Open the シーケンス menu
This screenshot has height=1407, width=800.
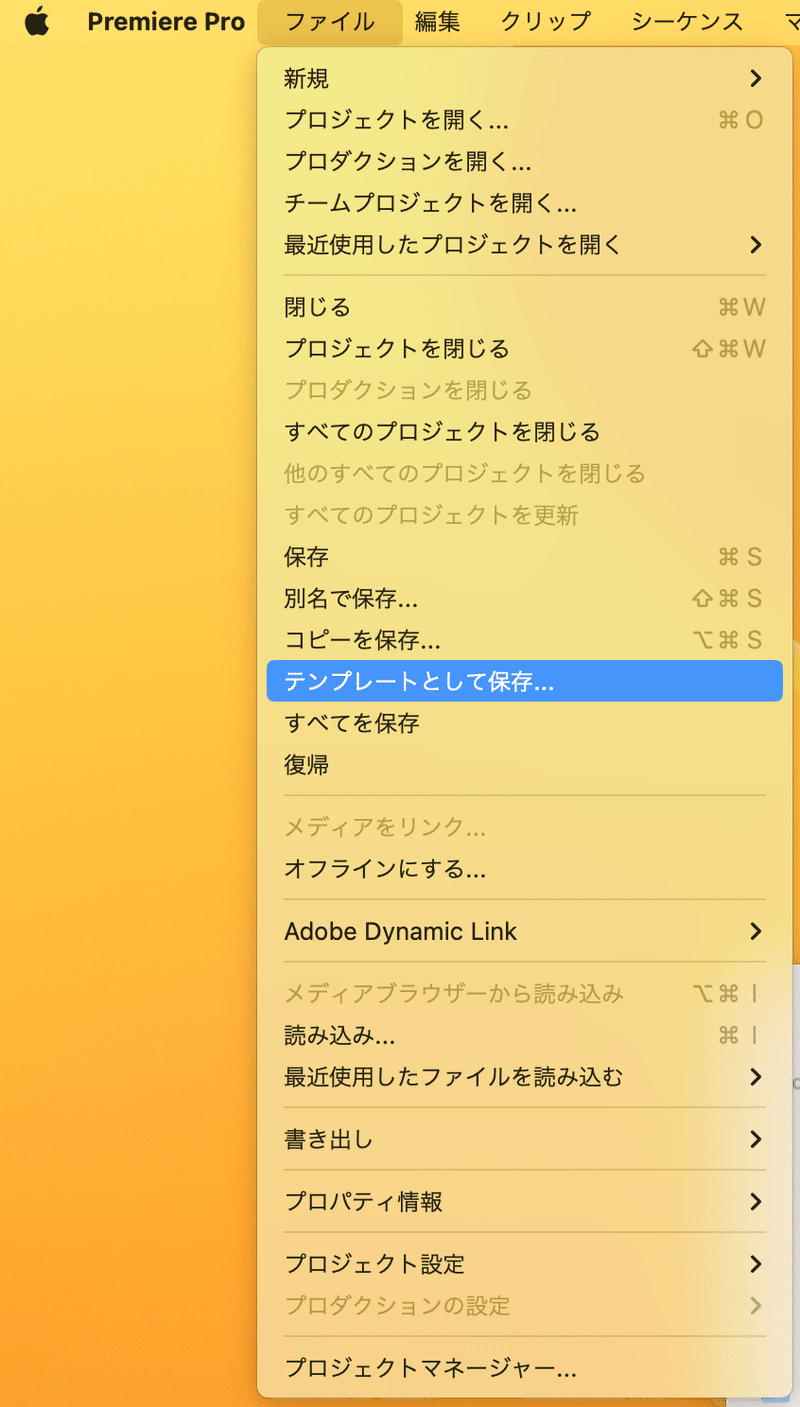687,21
